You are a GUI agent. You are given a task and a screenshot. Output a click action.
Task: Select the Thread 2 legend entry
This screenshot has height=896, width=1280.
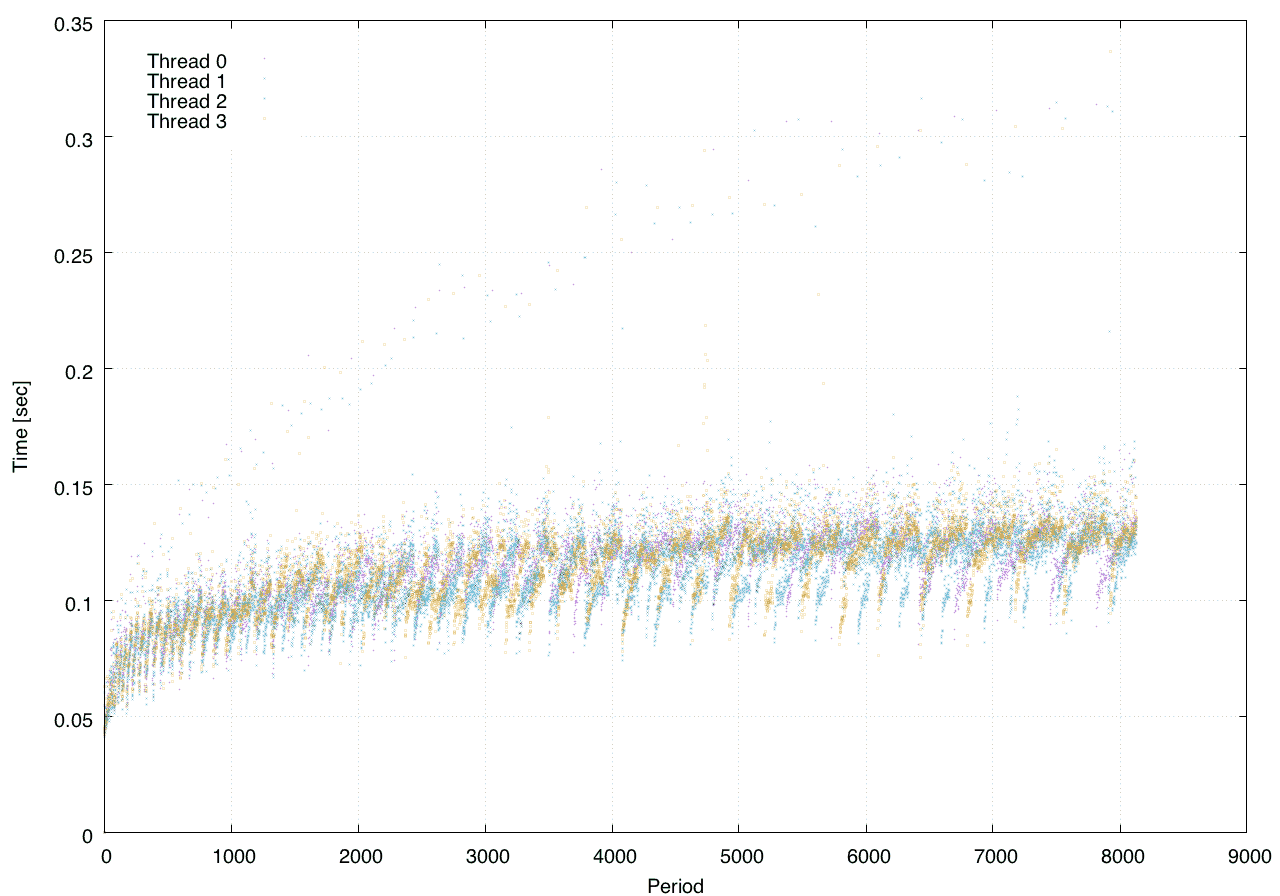pos(187,101)
